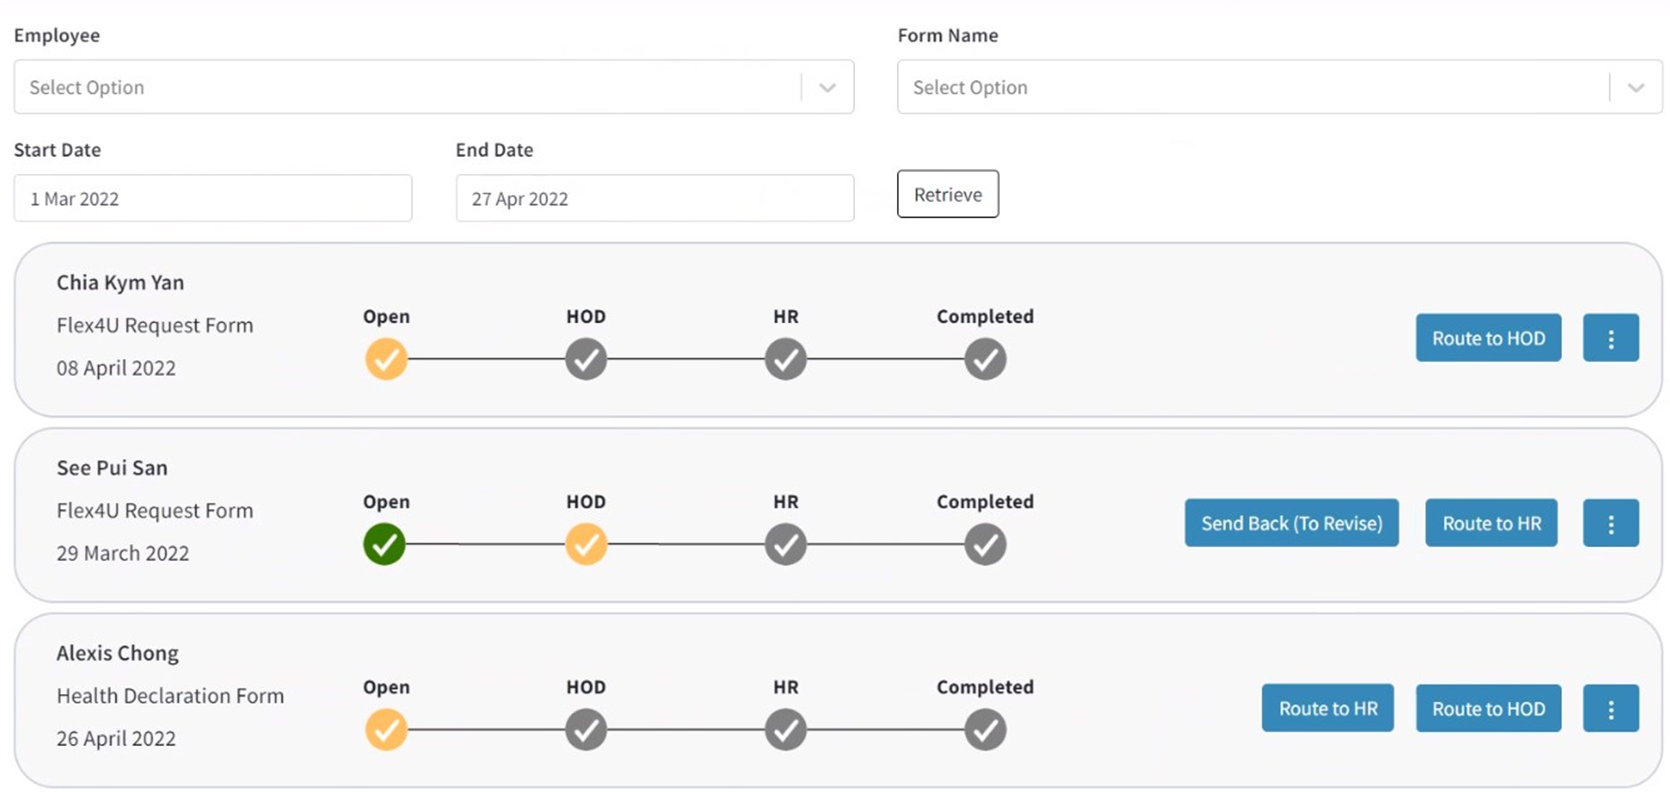Route See Pui San's form to HR
This screenshot has height=792, width=1670.
click(x=1491, y=523)
